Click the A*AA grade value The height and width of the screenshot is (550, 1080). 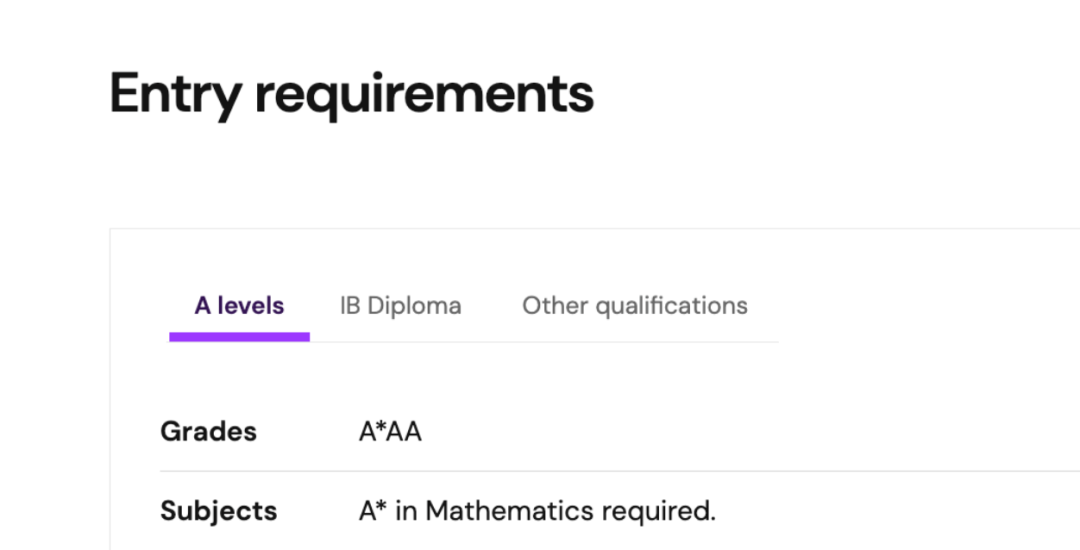(x=390, y=432)
